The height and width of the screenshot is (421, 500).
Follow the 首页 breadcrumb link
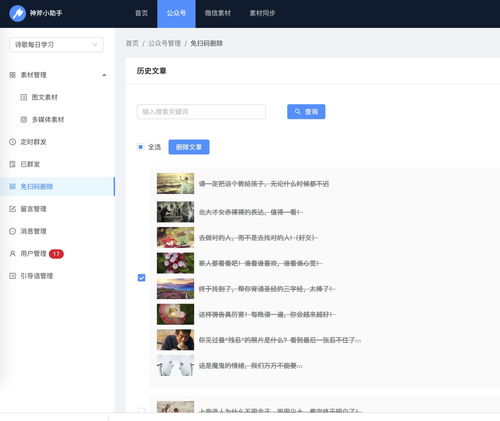click(132, 43)
